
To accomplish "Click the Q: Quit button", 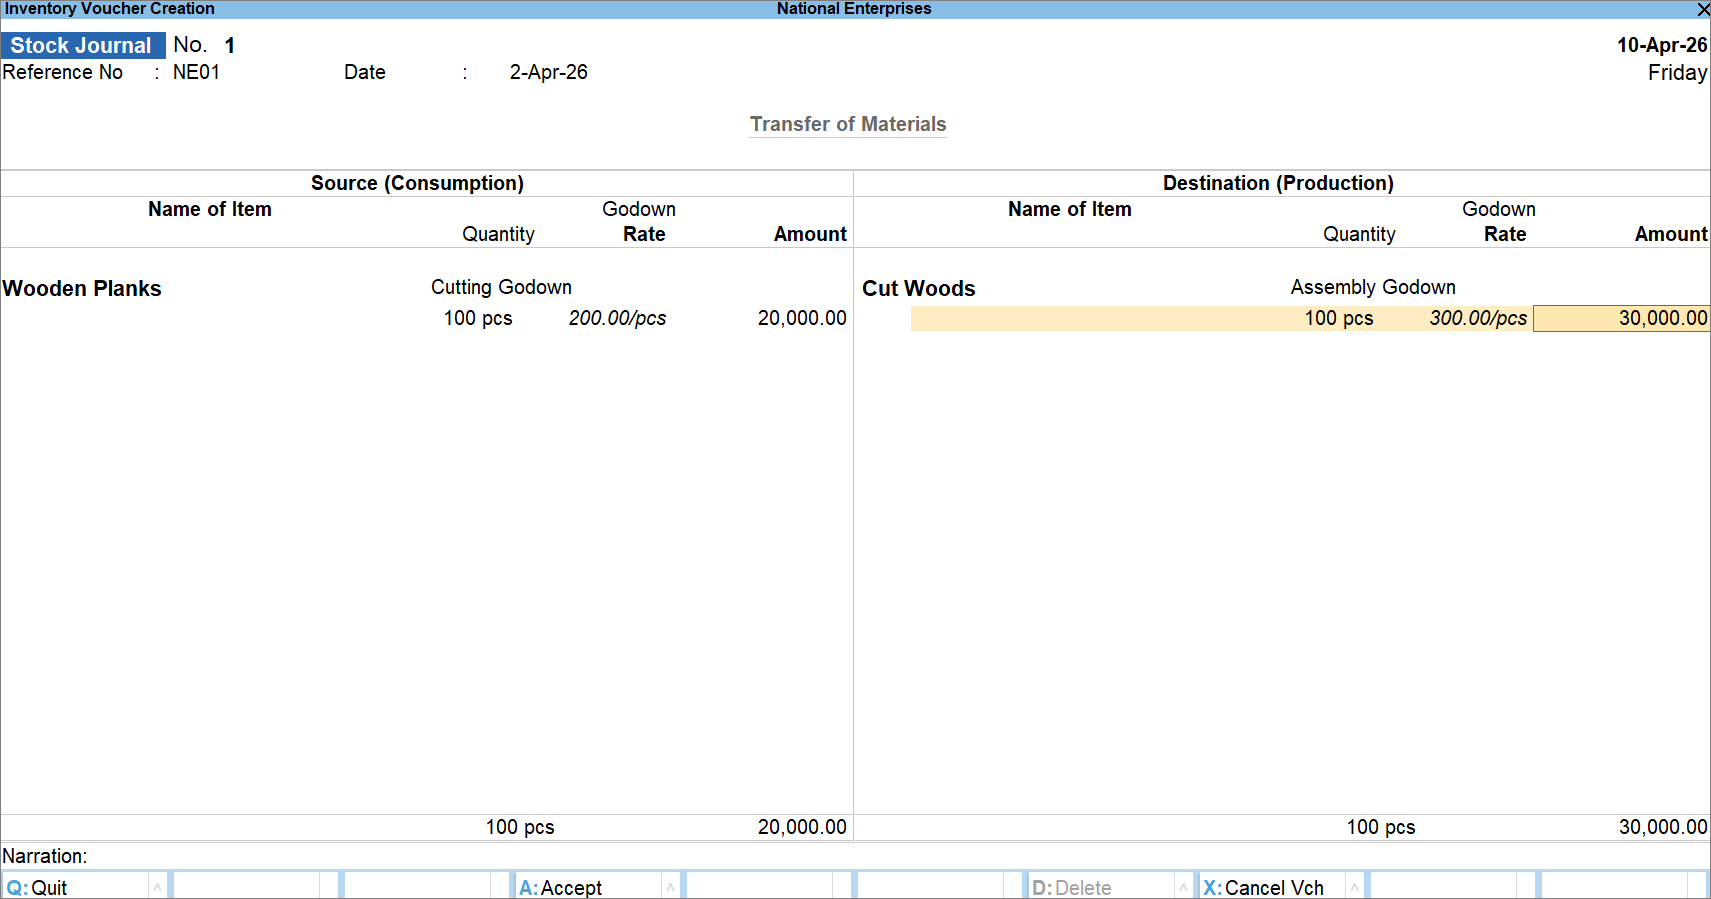I will pyautogui.click(x=76, y=887).
